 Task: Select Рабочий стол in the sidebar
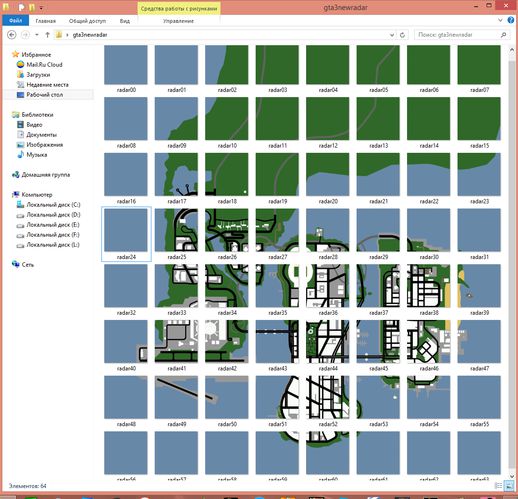click(x=44, y=95)
